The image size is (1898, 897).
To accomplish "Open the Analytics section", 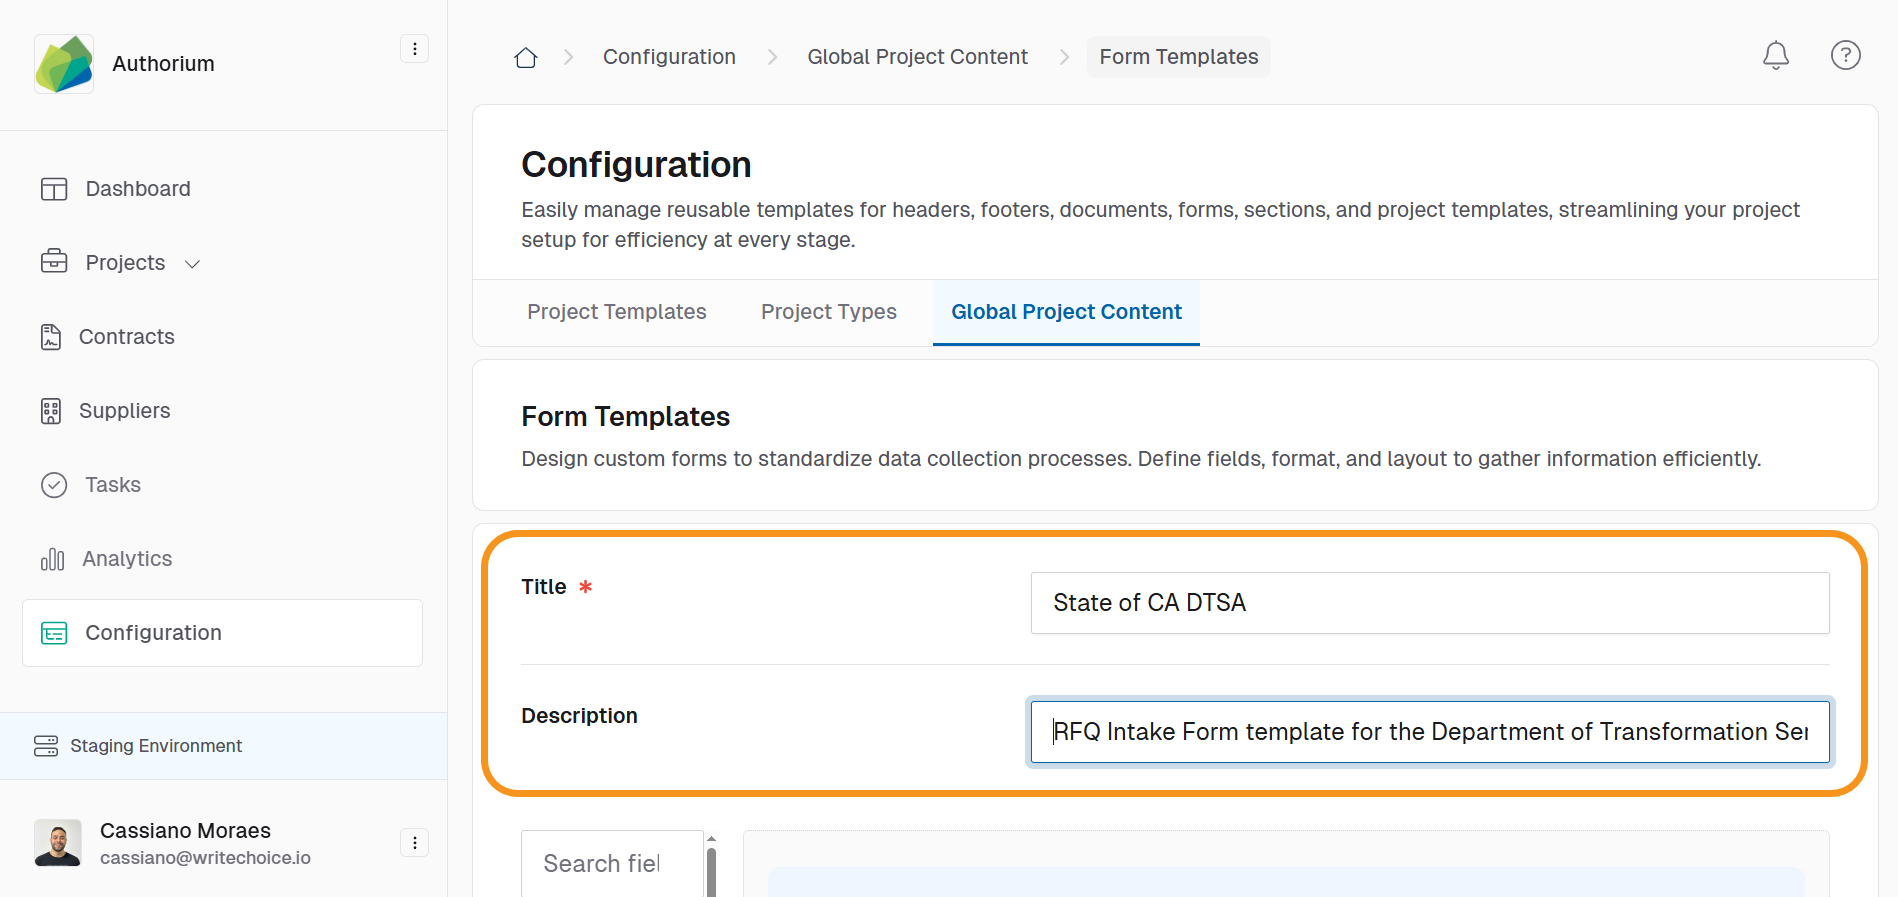I will click(126, 559).
